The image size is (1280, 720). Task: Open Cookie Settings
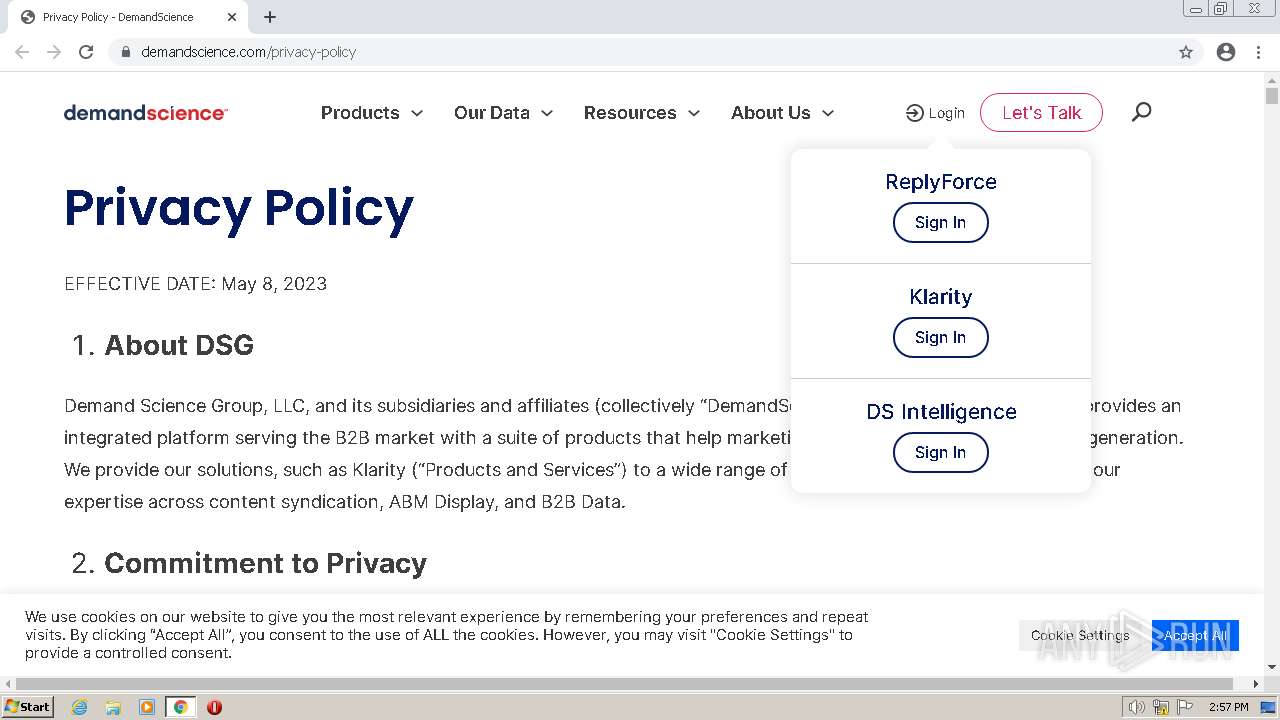[1080, 635]
